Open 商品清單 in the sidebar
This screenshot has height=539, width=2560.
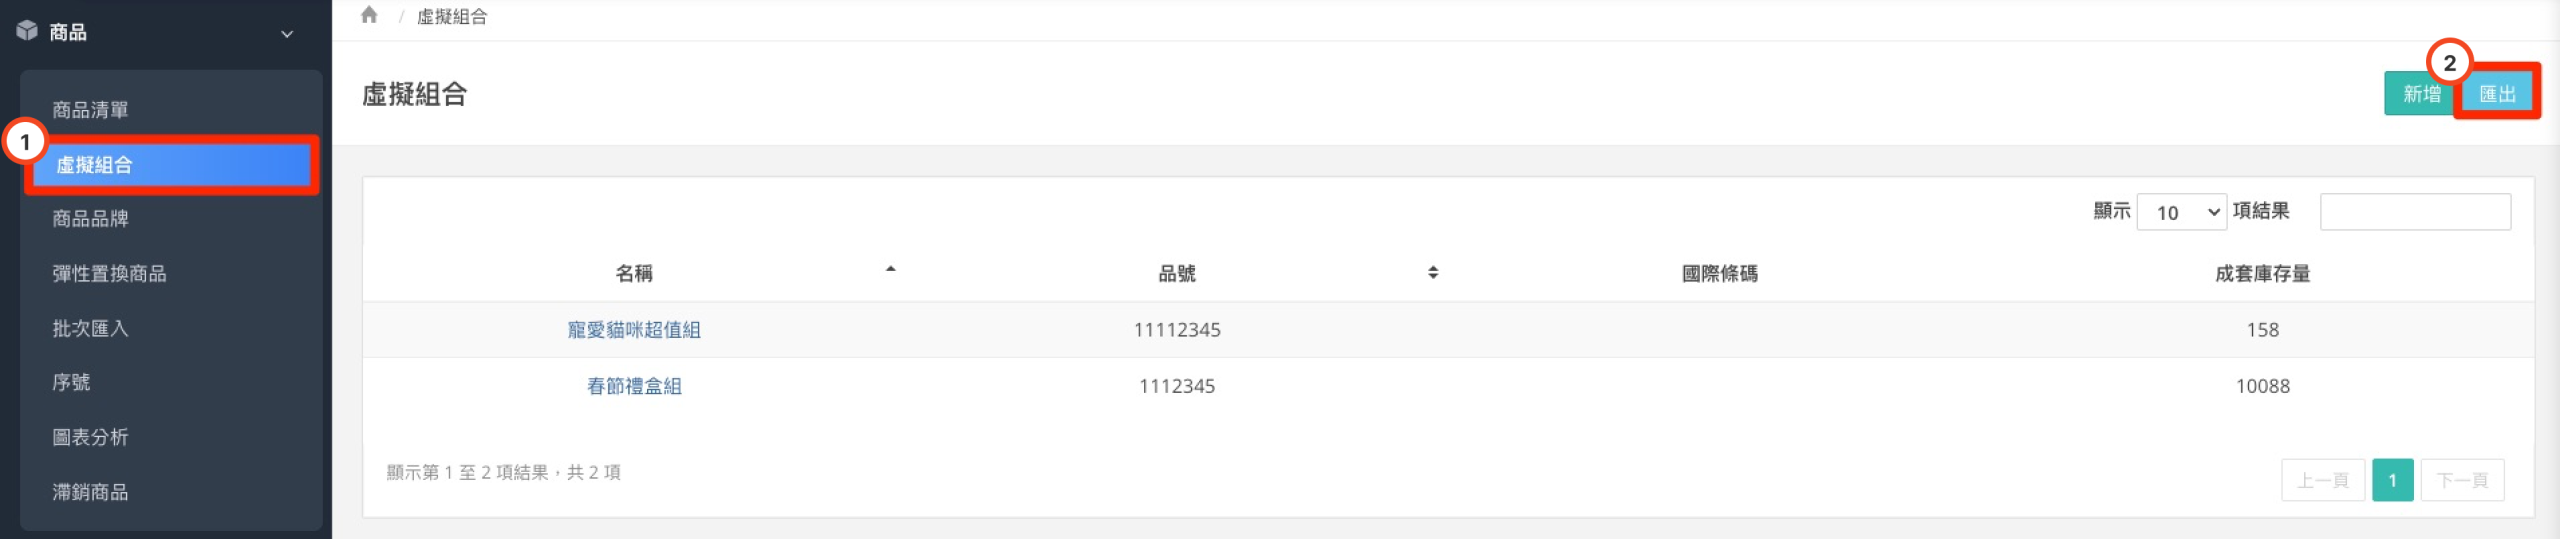pyautogui.click(x=91, y=110)
